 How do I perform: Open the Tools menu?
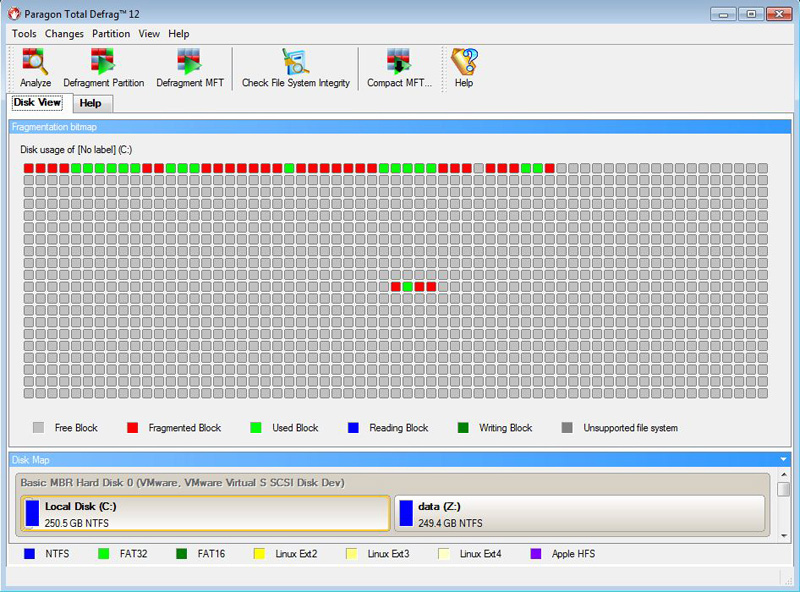pos(24,34)
